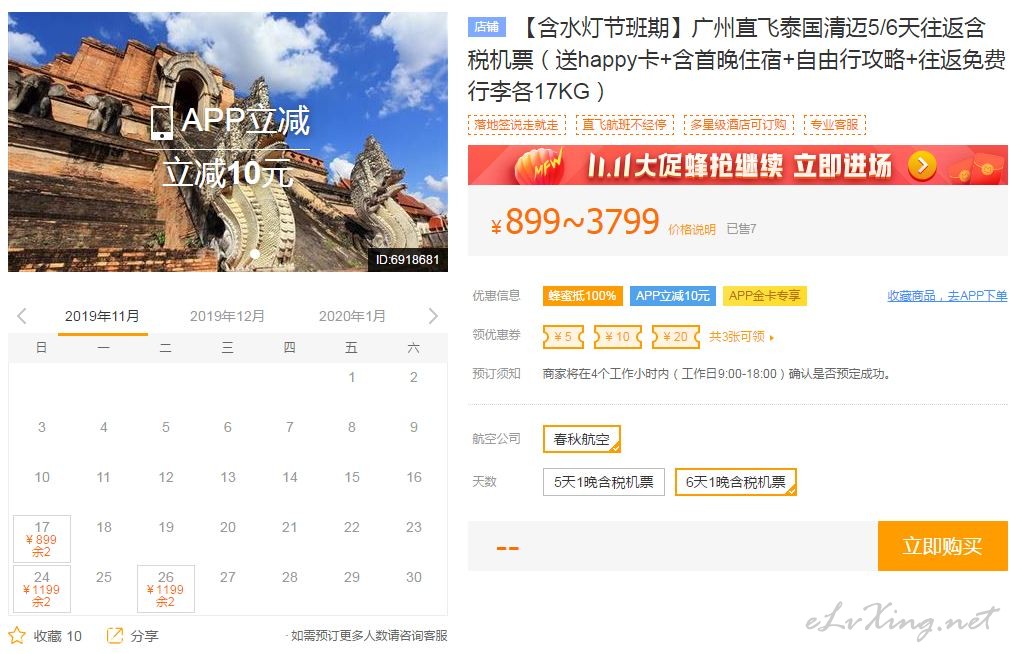
Task: Click the orange arrow on 11.11 banner
Action: 922,166
